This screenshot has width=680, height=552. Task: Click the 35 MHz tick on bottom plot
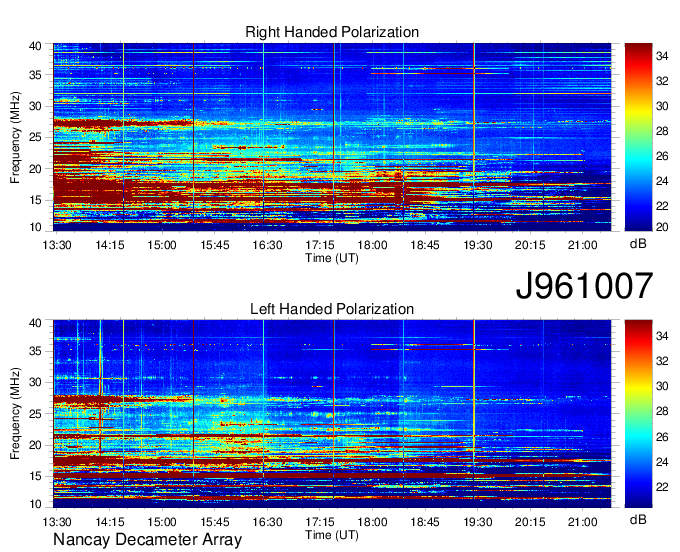coord(35,351)
